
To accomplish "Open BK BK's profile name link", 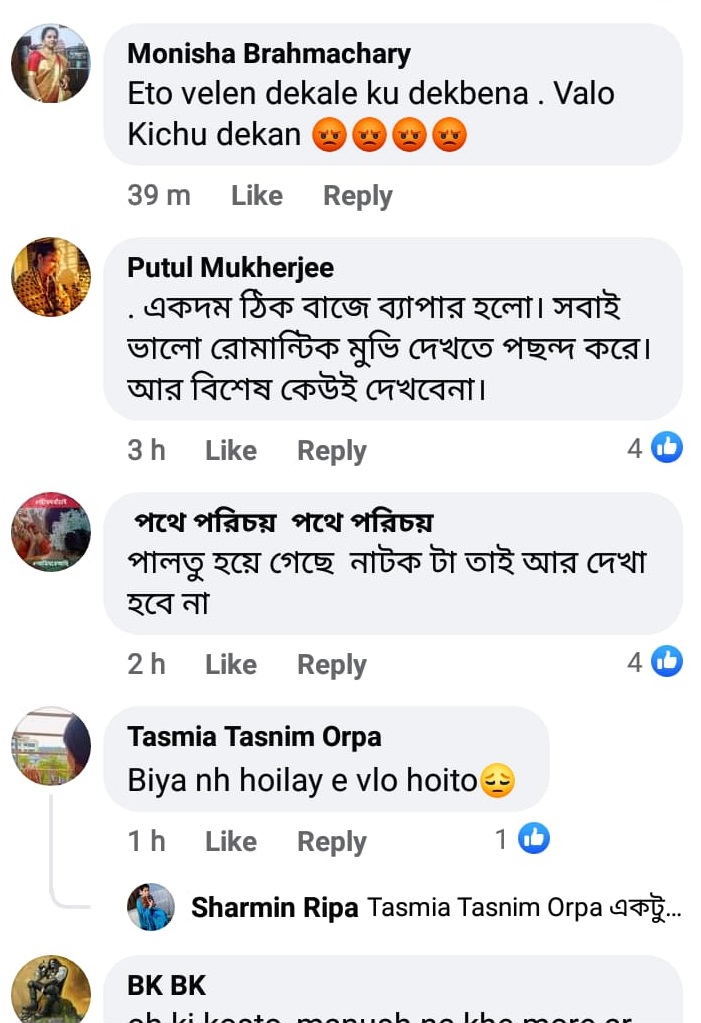I will point(166,986).
